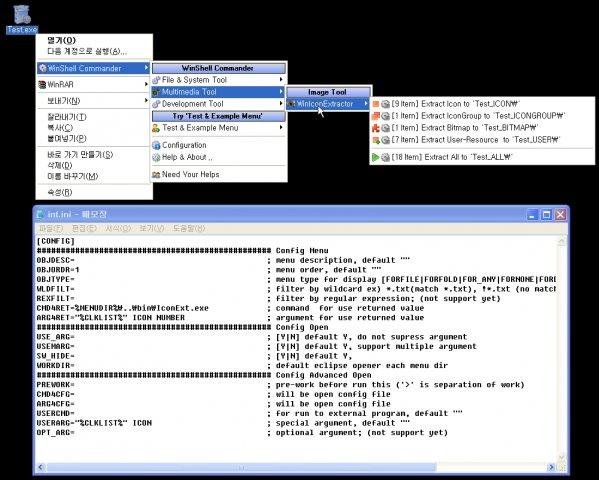Click the orange Extract Icon entry icon

(x=376, y=104)
